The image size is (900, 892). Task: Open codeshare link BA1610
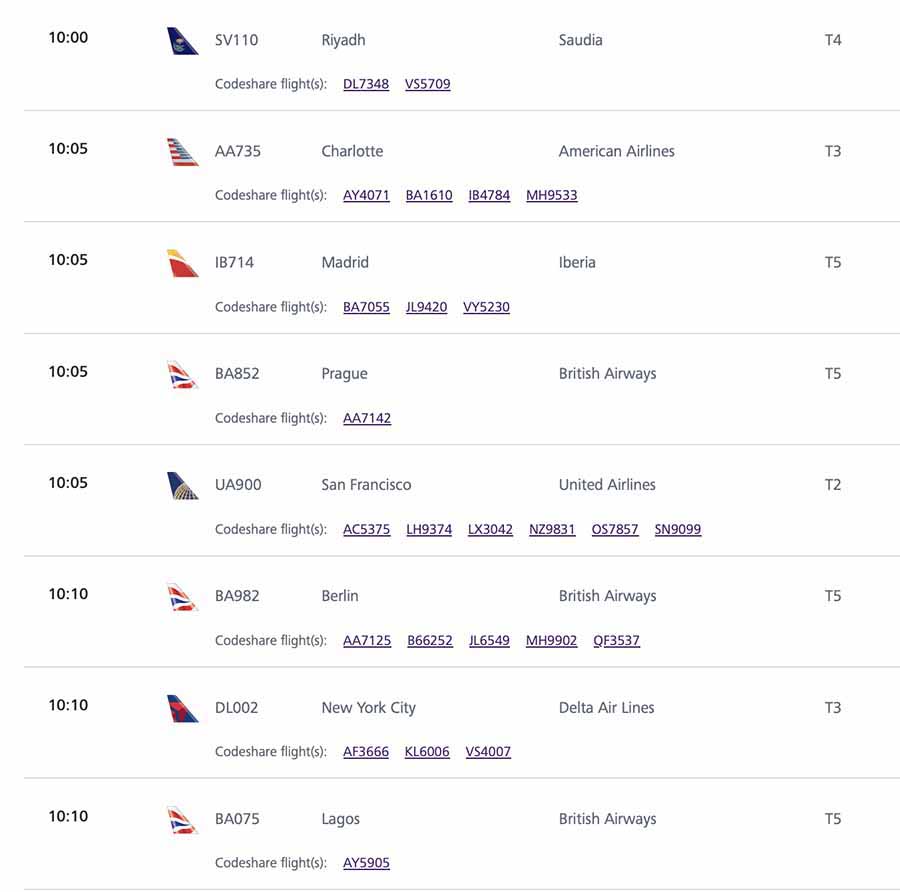429,195
